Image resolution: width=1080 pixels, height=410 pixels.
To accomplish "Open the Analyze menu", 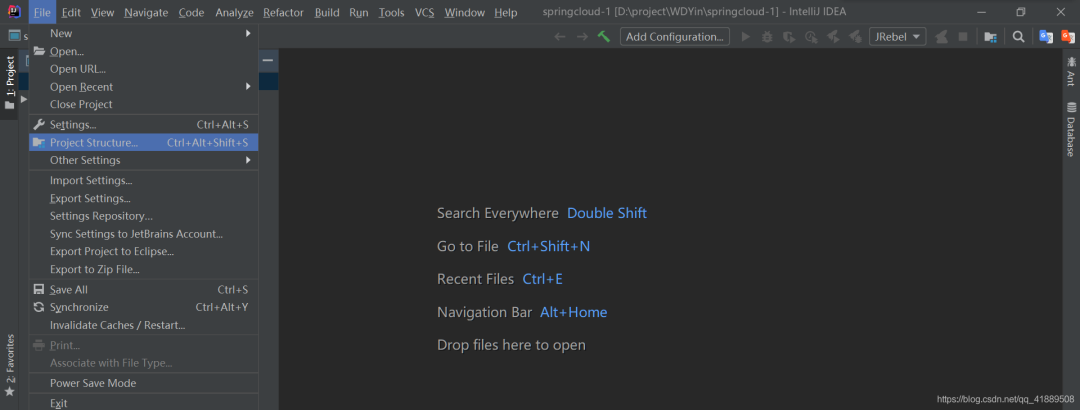I will [234, 12].
